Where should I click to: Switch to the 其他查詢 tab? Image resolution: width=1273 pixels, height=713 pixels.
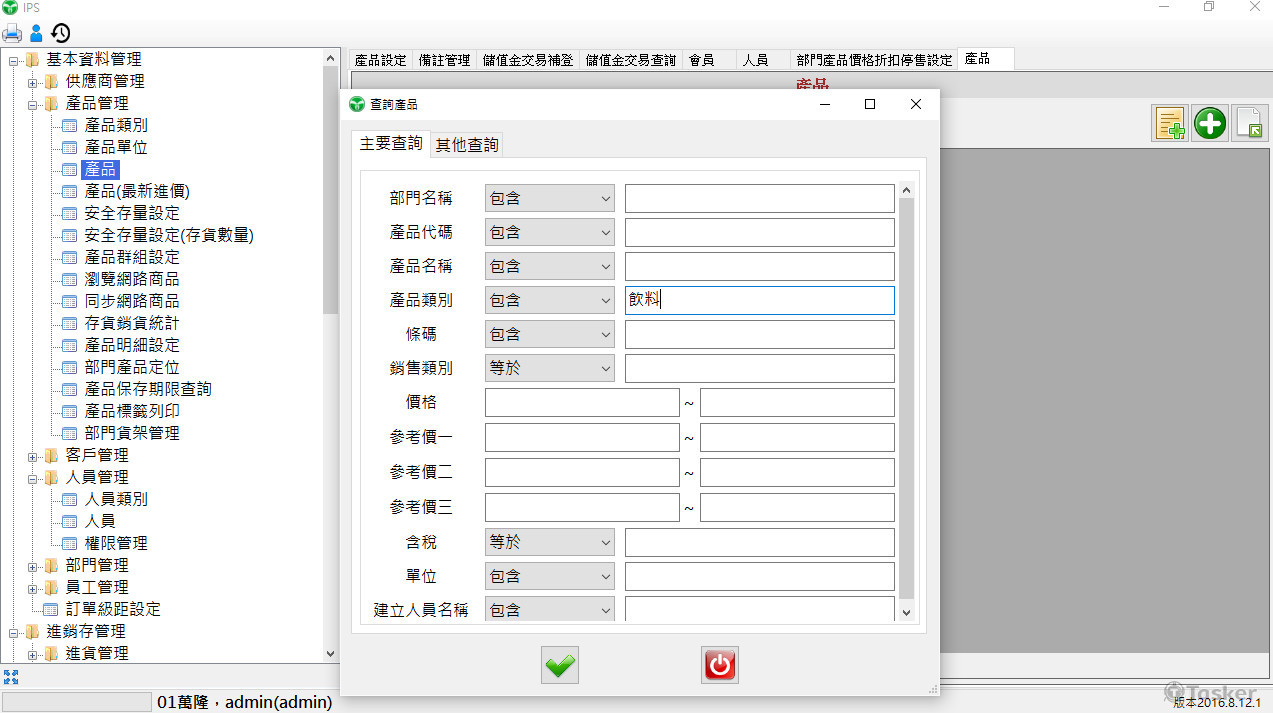(x=467, y=145)
